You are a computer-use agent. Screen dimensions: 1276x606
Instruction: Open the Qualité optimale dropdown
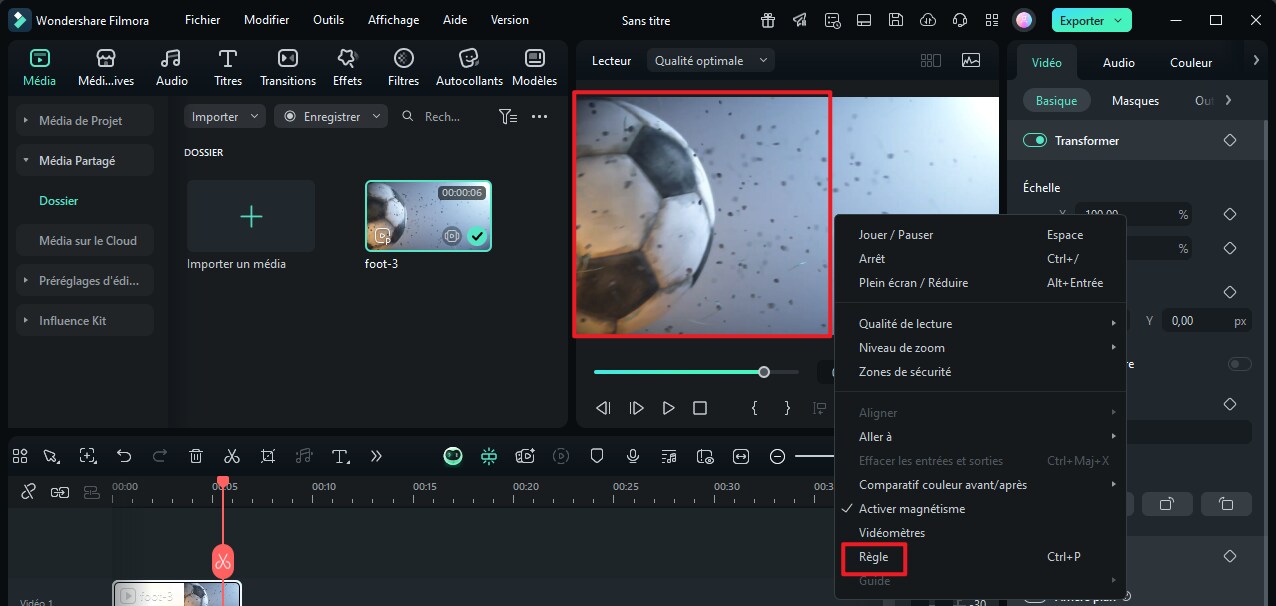coord(710,61)
